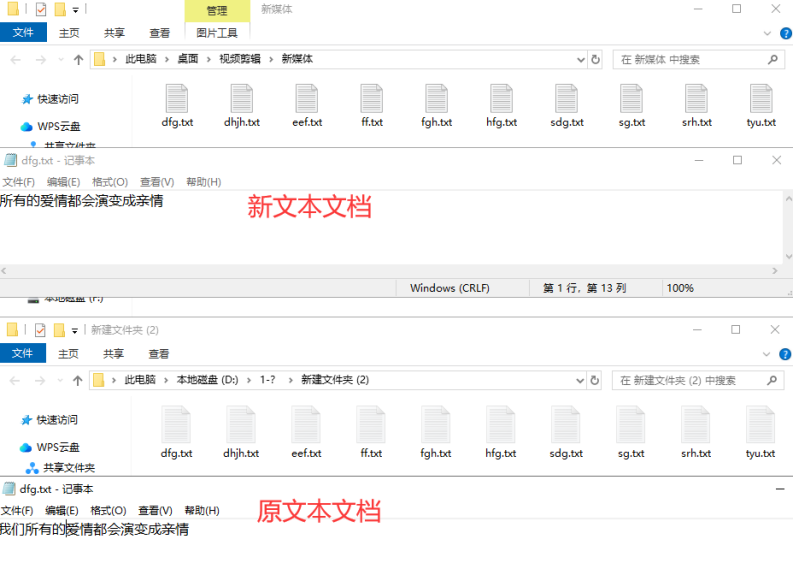Open 图片工具 tab in the top explorer

(x=217, y=33)
